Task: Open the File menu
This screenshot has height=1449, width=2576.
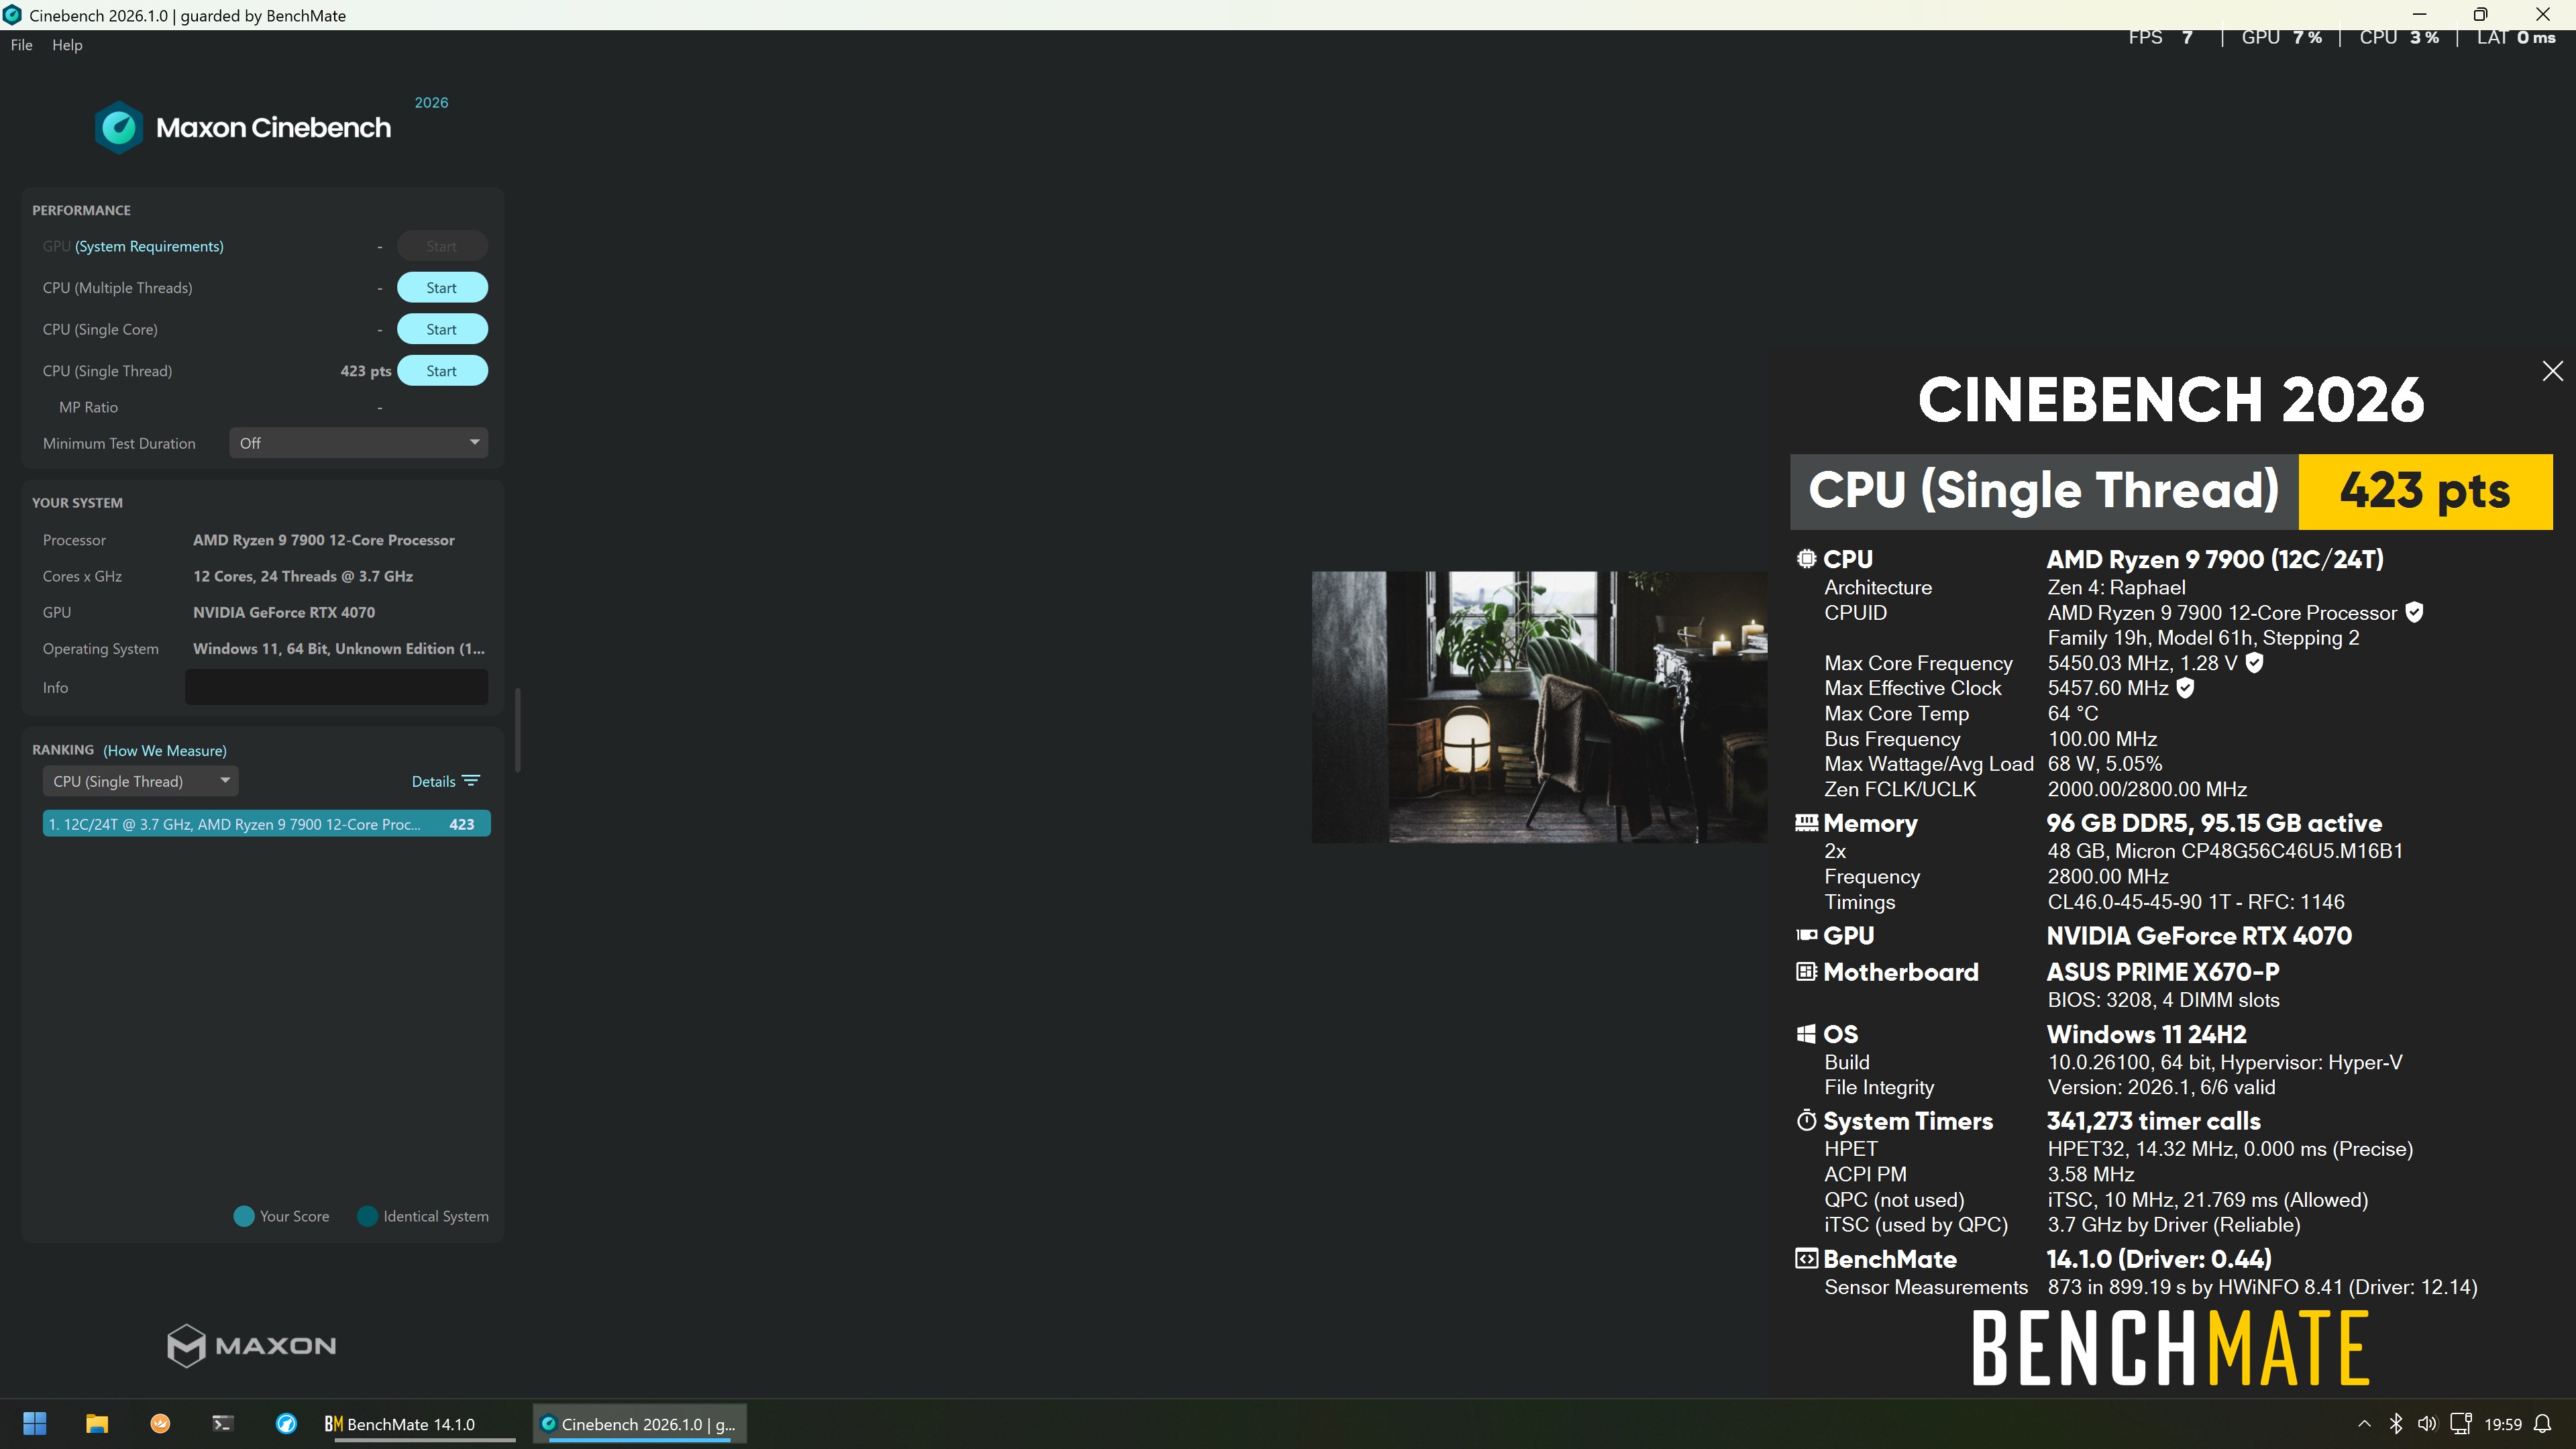Action: (21, 45)
